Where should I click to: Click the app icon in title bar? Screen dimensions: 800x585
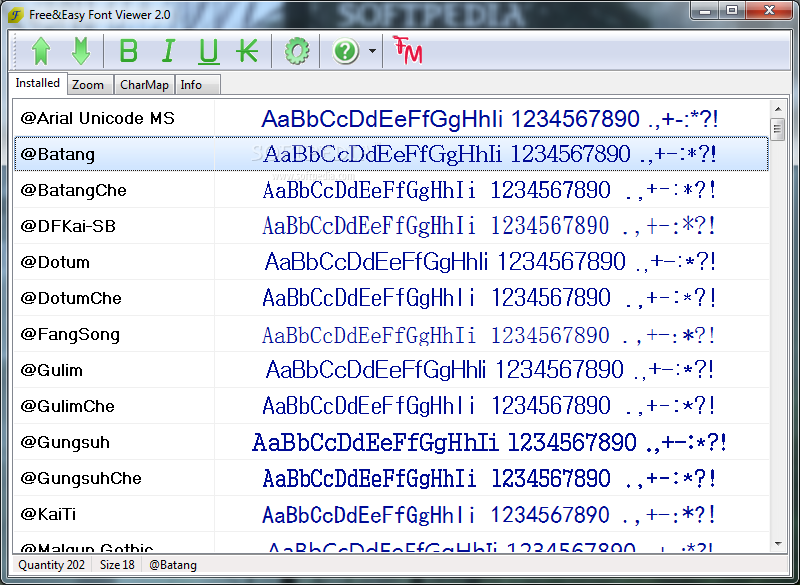pos(16,15)
